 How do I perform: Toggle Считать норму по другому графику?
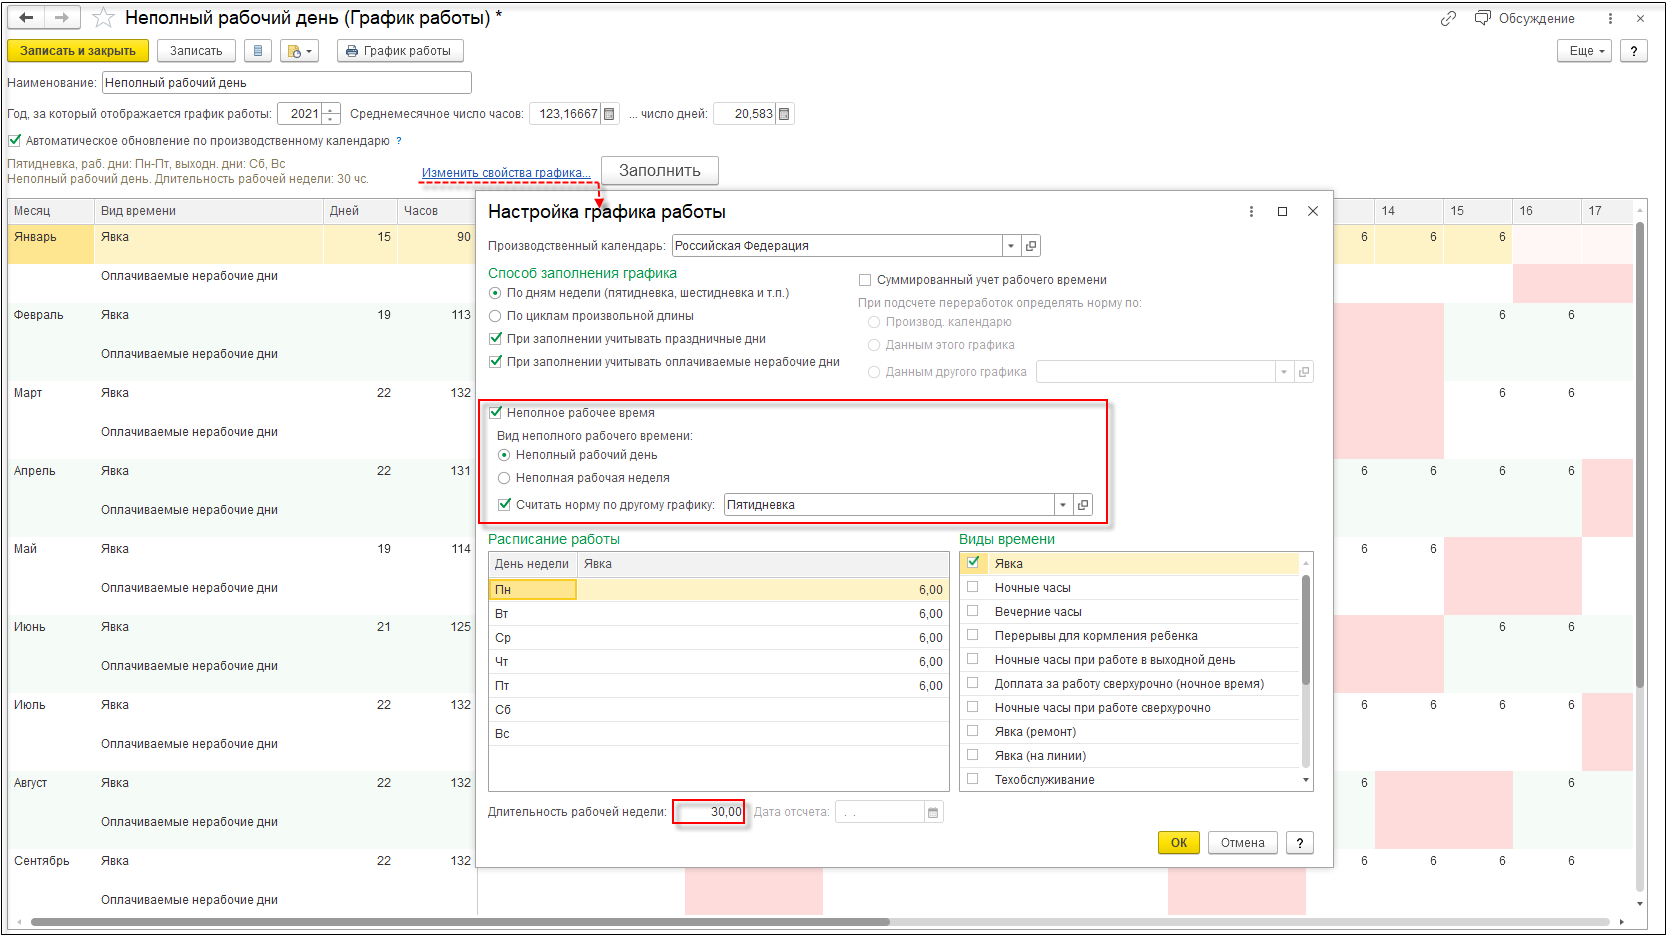point(504,505)
